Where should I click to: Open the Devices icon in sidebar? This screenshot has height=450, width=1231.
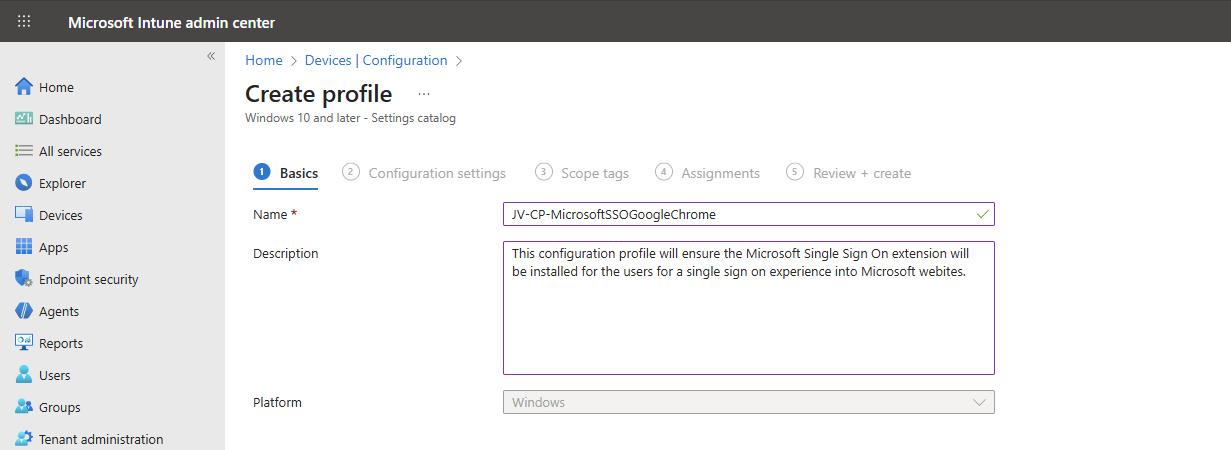[24, 215]
